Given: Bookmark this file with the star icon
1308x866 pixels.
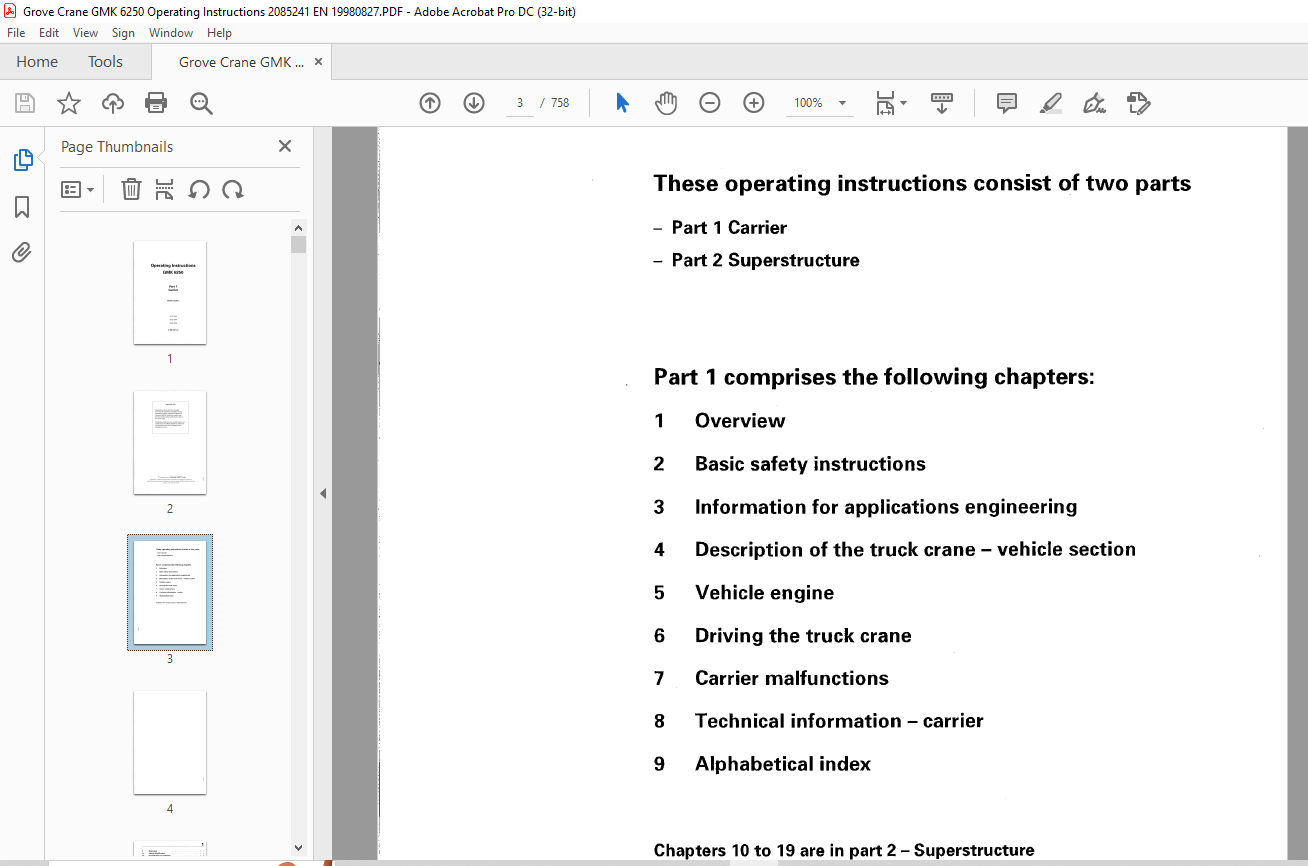Looking at the screenshot, I should [69, 103].
